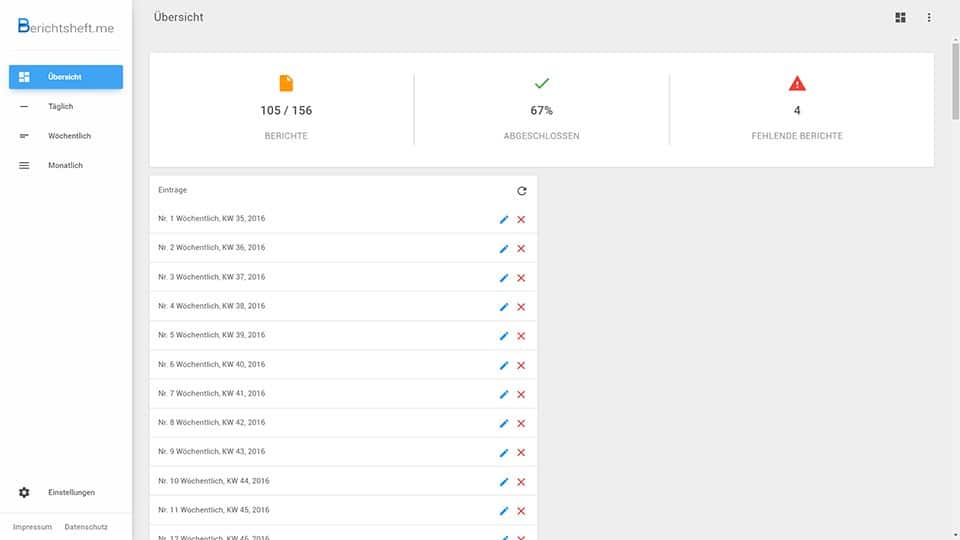
Task: Click the settings gear icon
Action: (x=24, y=492)
